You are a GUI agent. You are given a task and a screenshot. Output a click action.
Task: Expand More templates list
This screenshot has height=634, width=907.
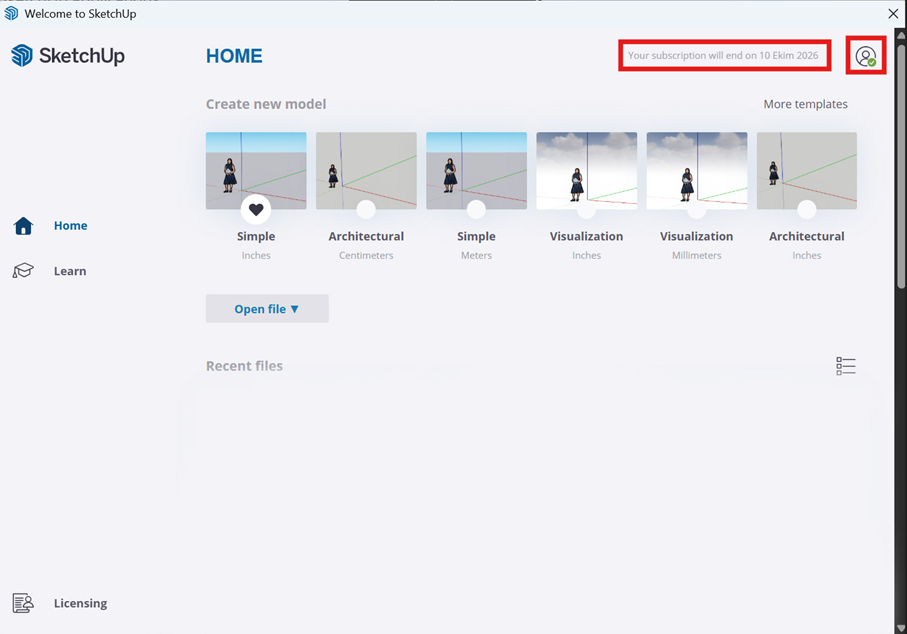pos(805,104)
